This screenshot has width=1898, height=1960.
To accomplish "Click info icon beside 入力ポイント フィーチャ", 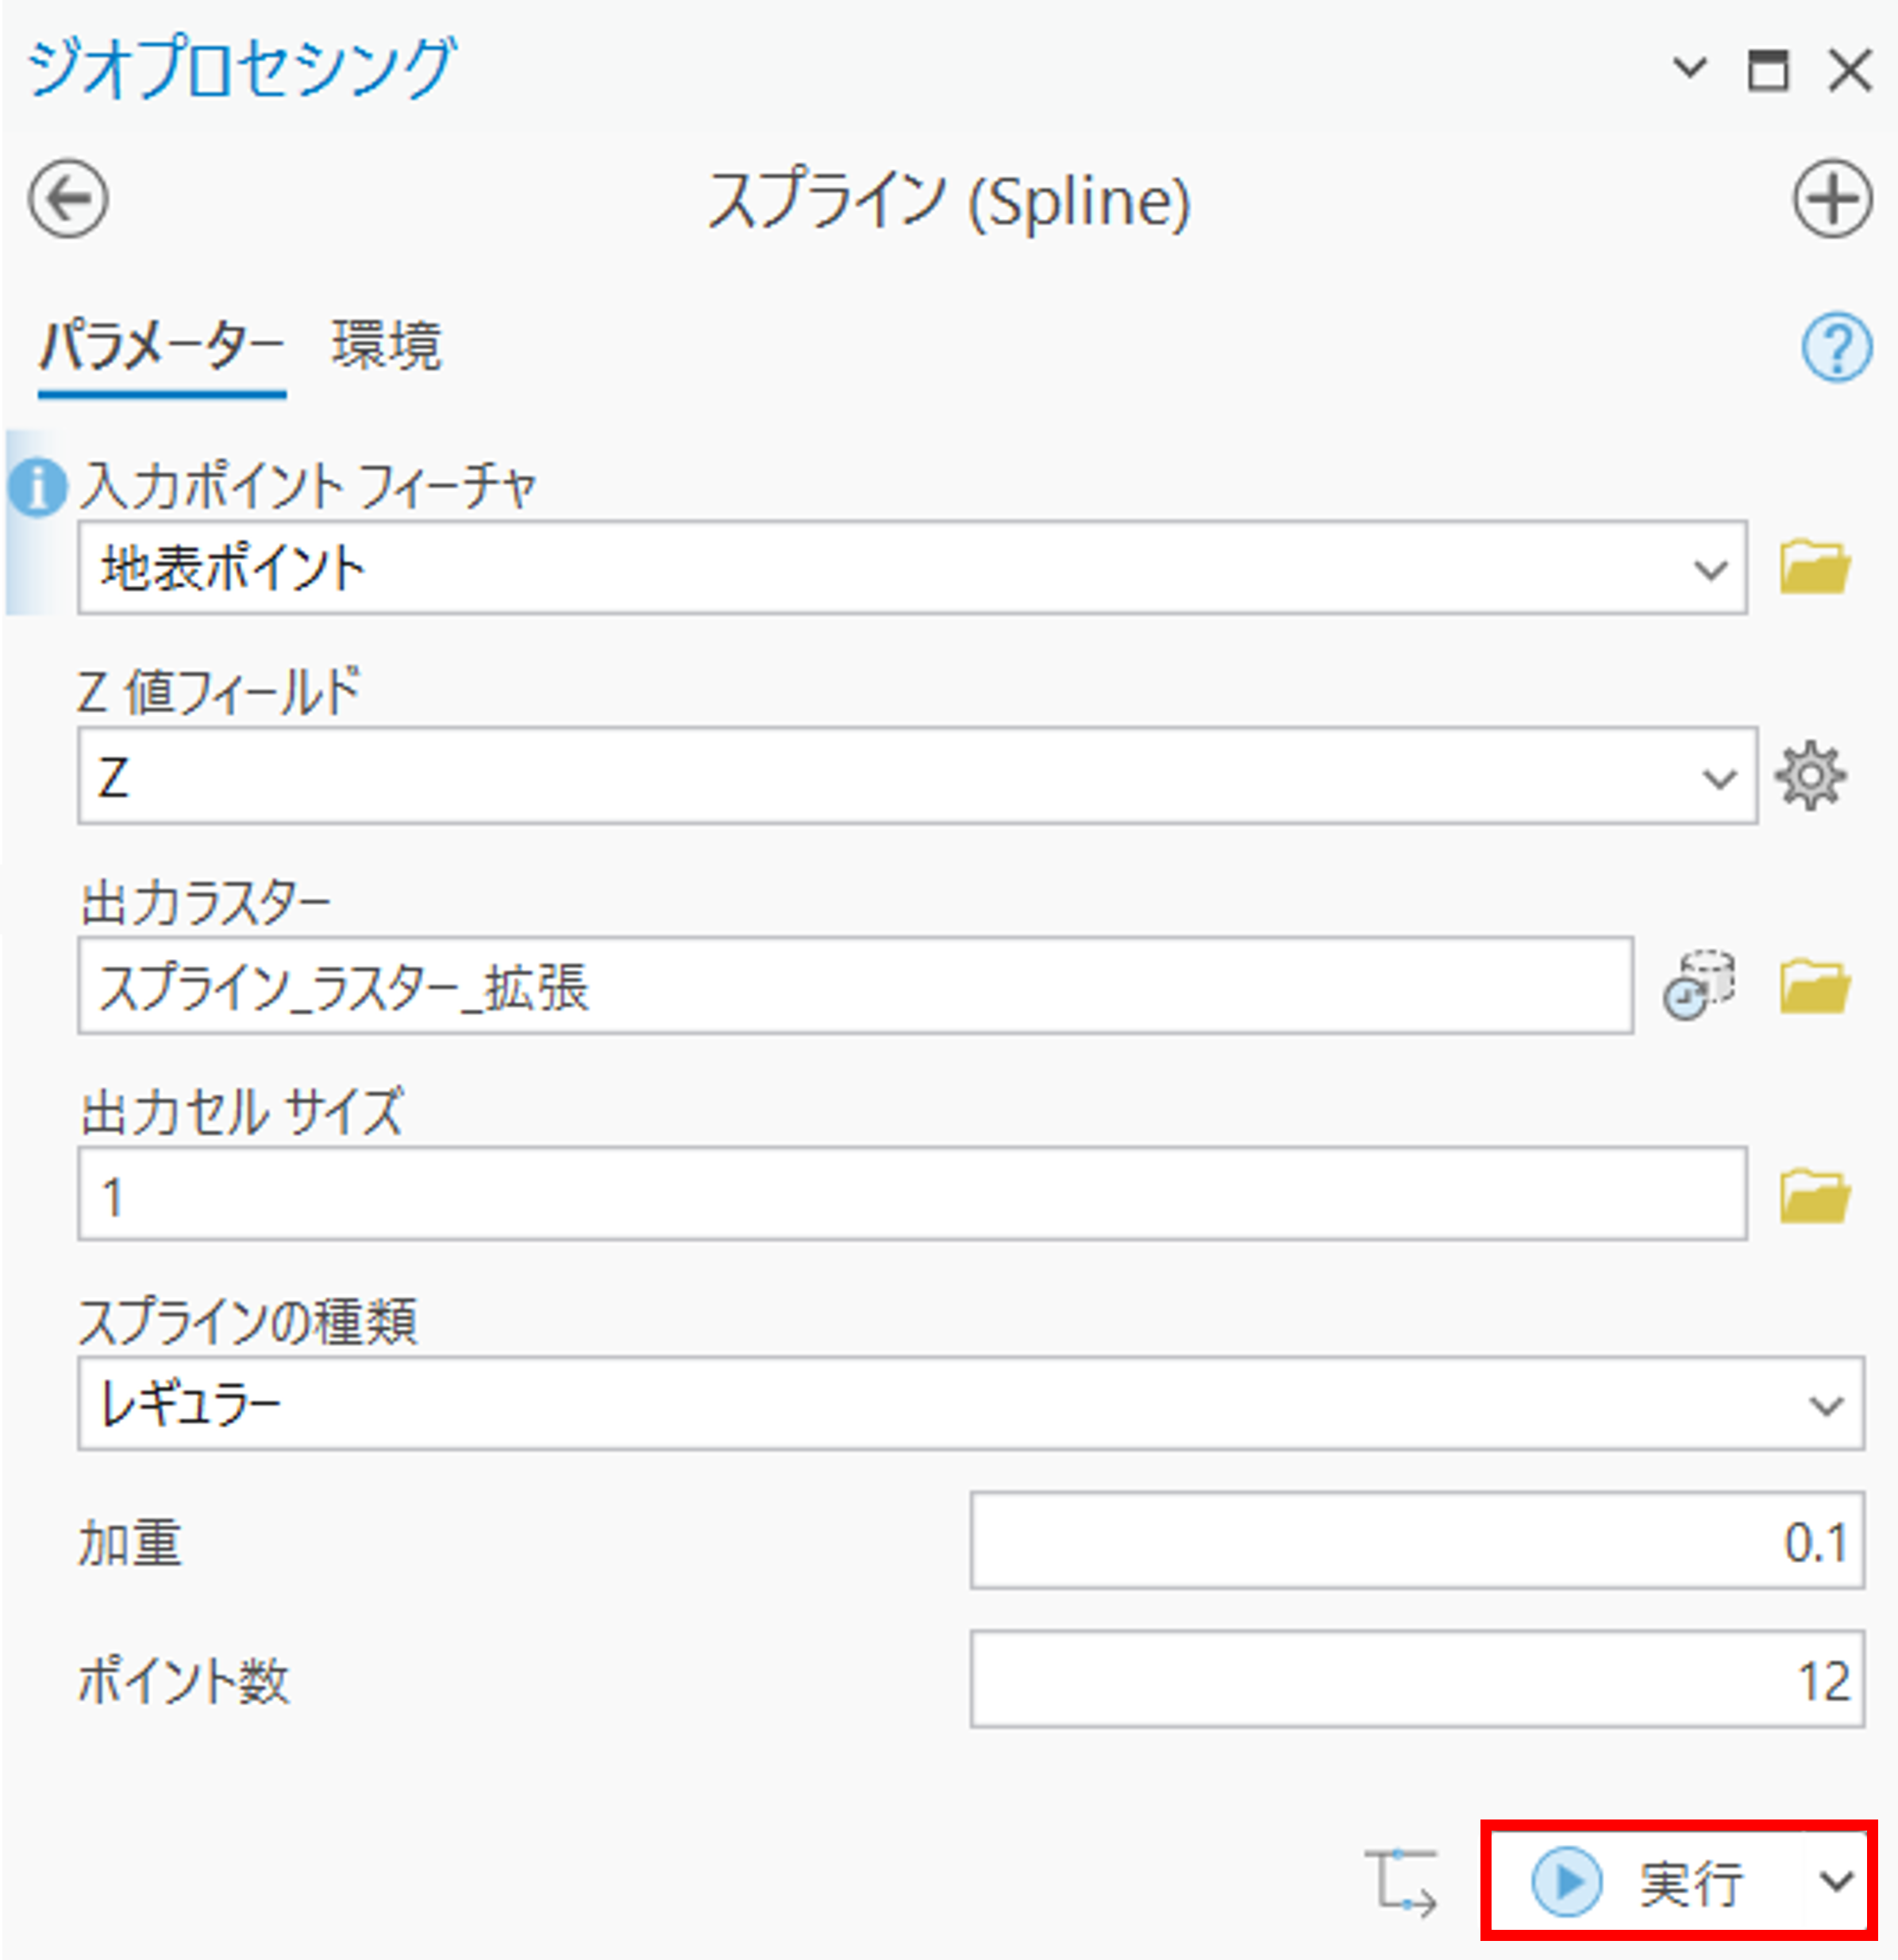I will pyautogui.click(x=37, y=488).
